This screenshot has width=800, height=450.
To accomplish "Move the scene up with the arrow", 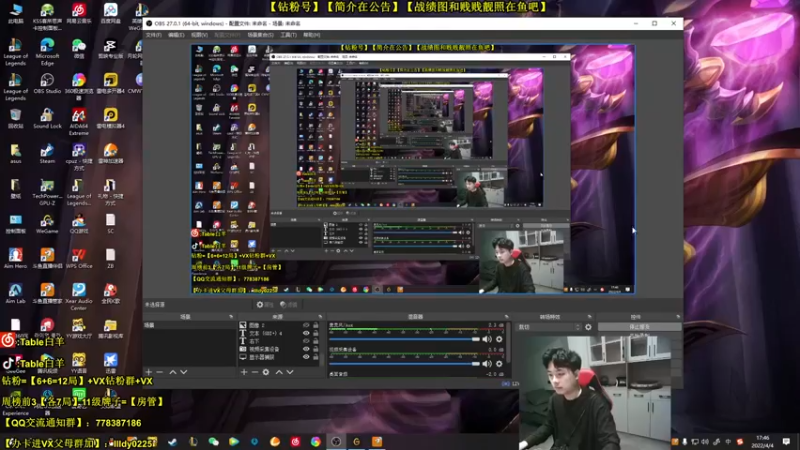I will point(173,372).
